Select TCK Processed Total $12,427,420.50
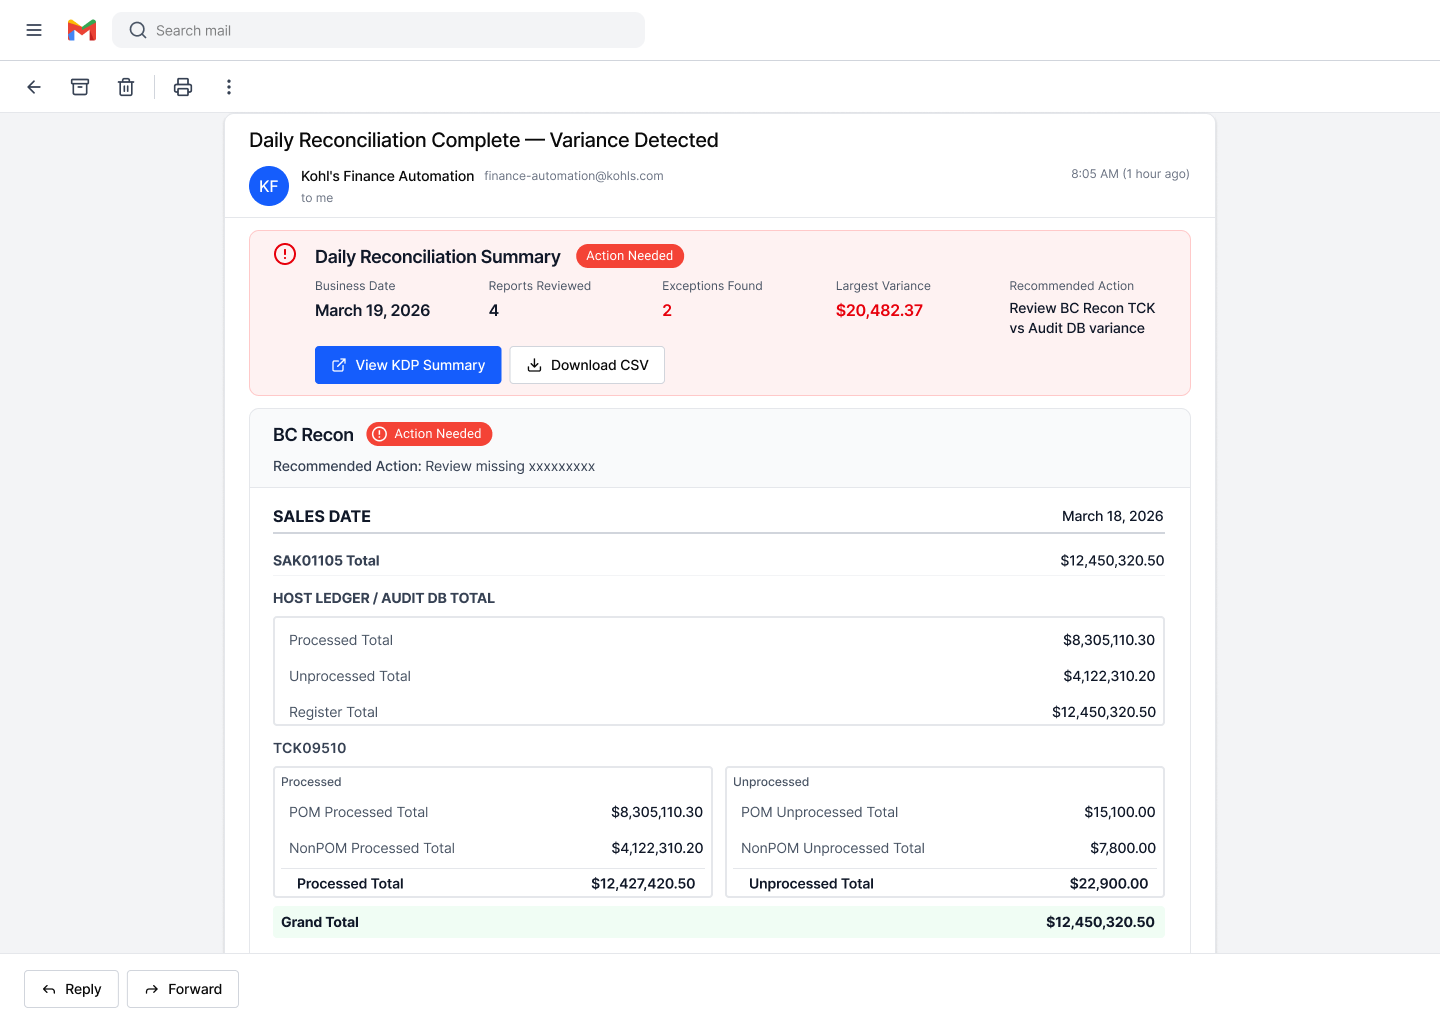Viewport: 1440px width, 1024px height. click(643, 884)
